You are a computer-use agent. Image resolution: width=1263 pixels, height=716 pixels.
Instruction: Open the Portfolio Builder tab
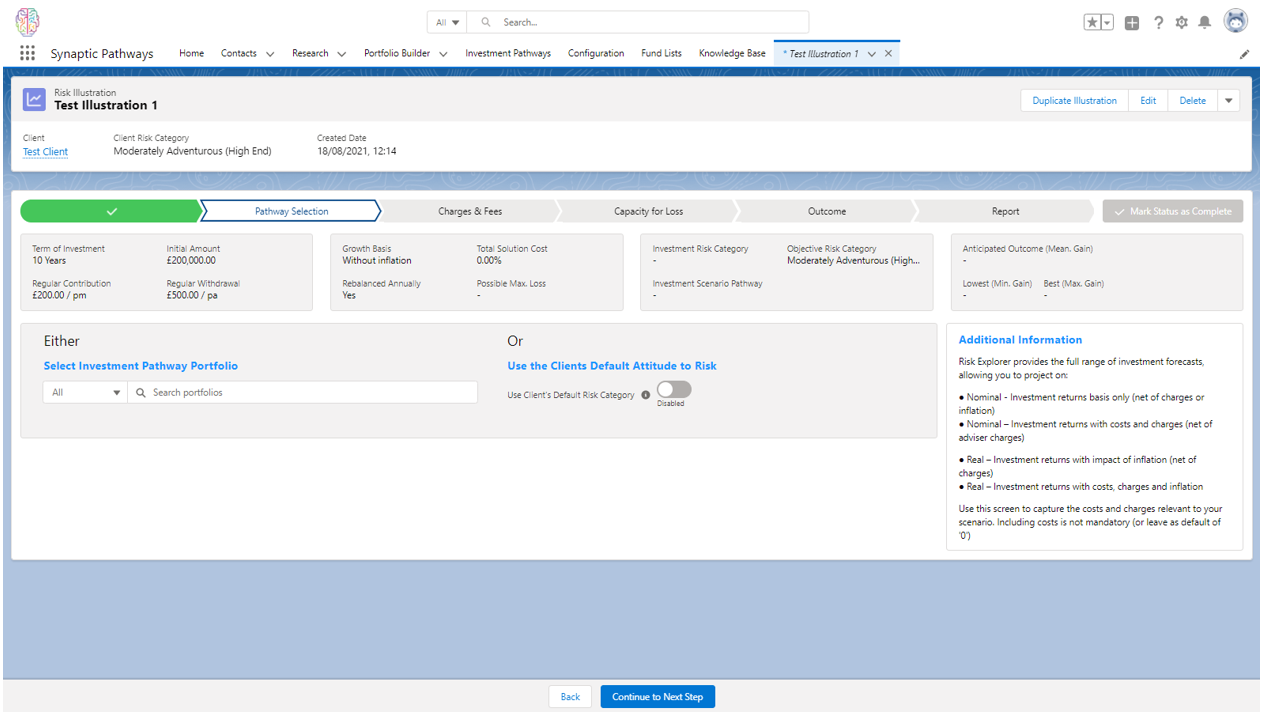coord(397,54)
